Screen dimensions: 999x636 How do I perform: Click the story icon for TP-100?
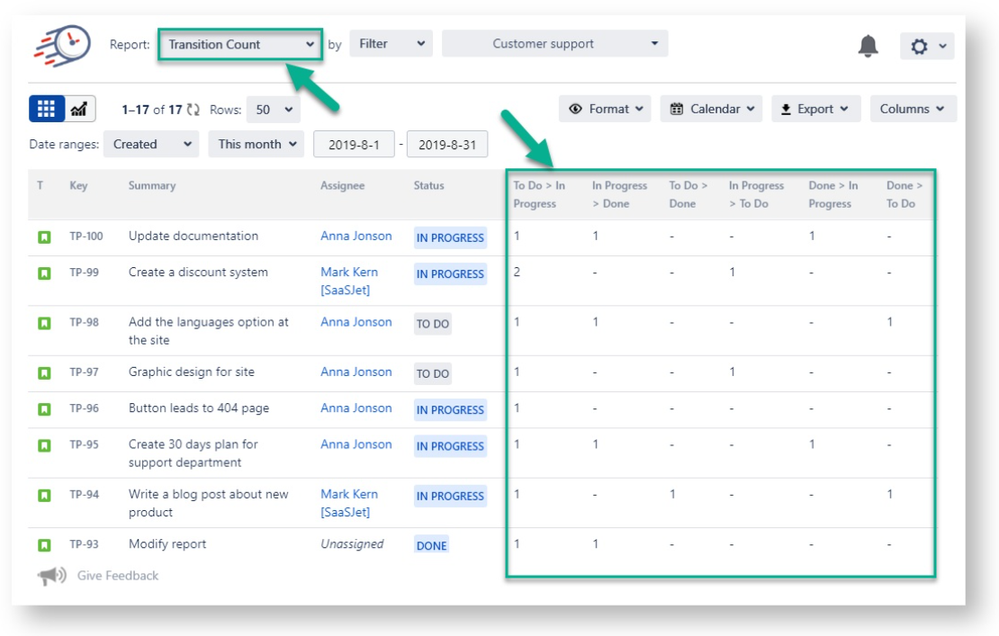tap(44, 237)
